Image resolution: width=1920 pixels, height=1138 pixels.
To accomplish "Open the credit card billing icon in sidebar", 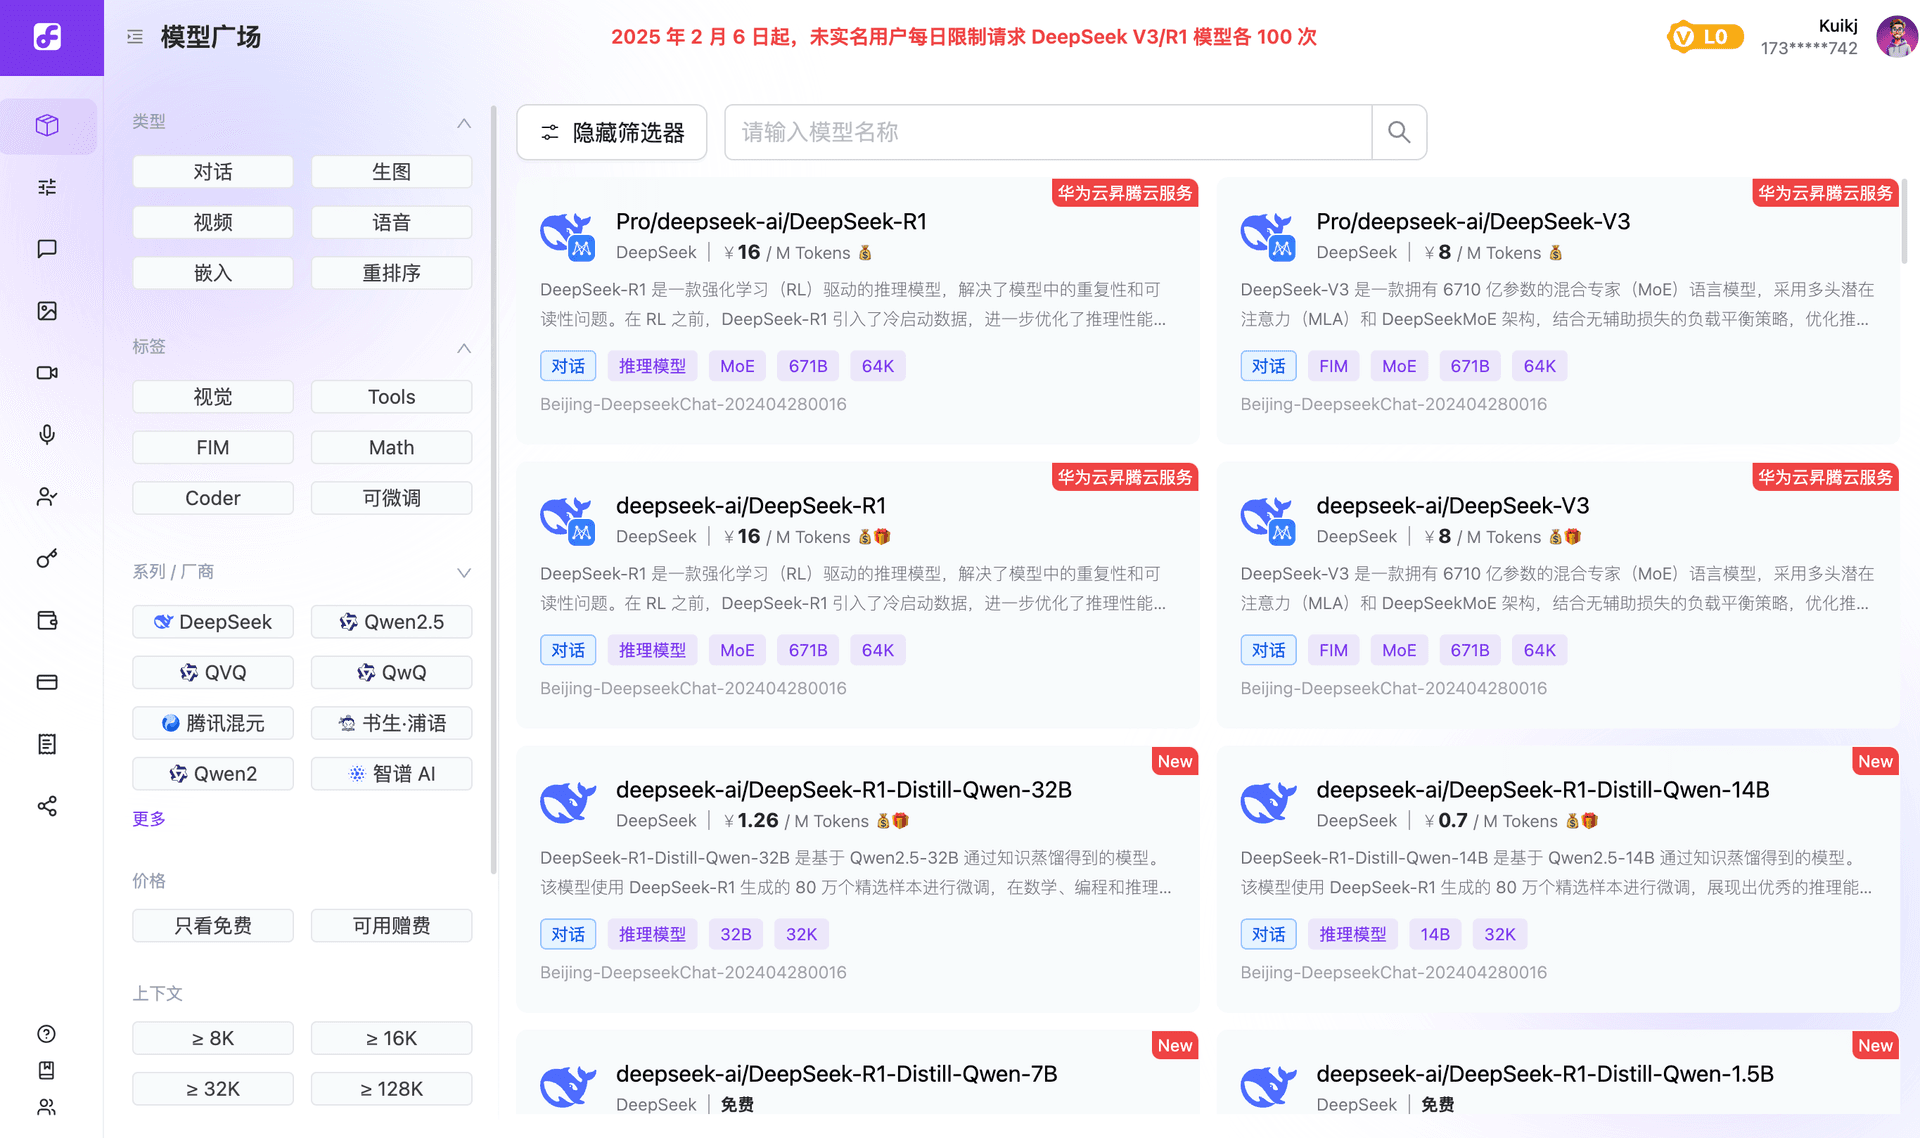I will click(x=47, y=682).
